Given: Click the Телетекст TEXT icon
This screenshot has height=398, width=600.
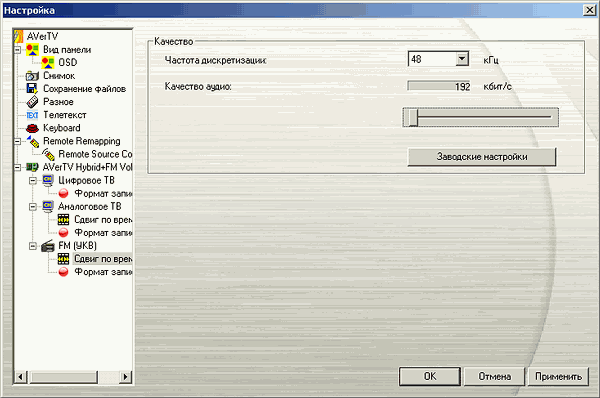Looking at the screenshot, I should pyautogui.click(x=33, y=115).
